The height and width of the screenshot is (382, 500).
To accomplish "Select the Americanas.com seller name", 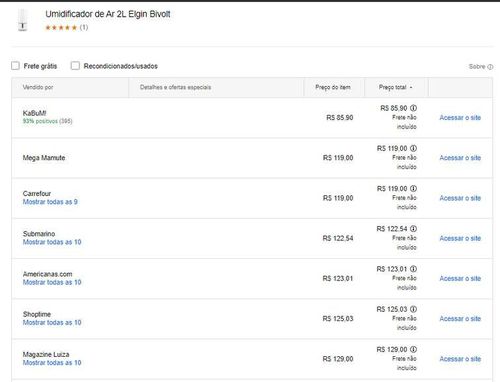I will pyautogui.click(x=47, y=274).
